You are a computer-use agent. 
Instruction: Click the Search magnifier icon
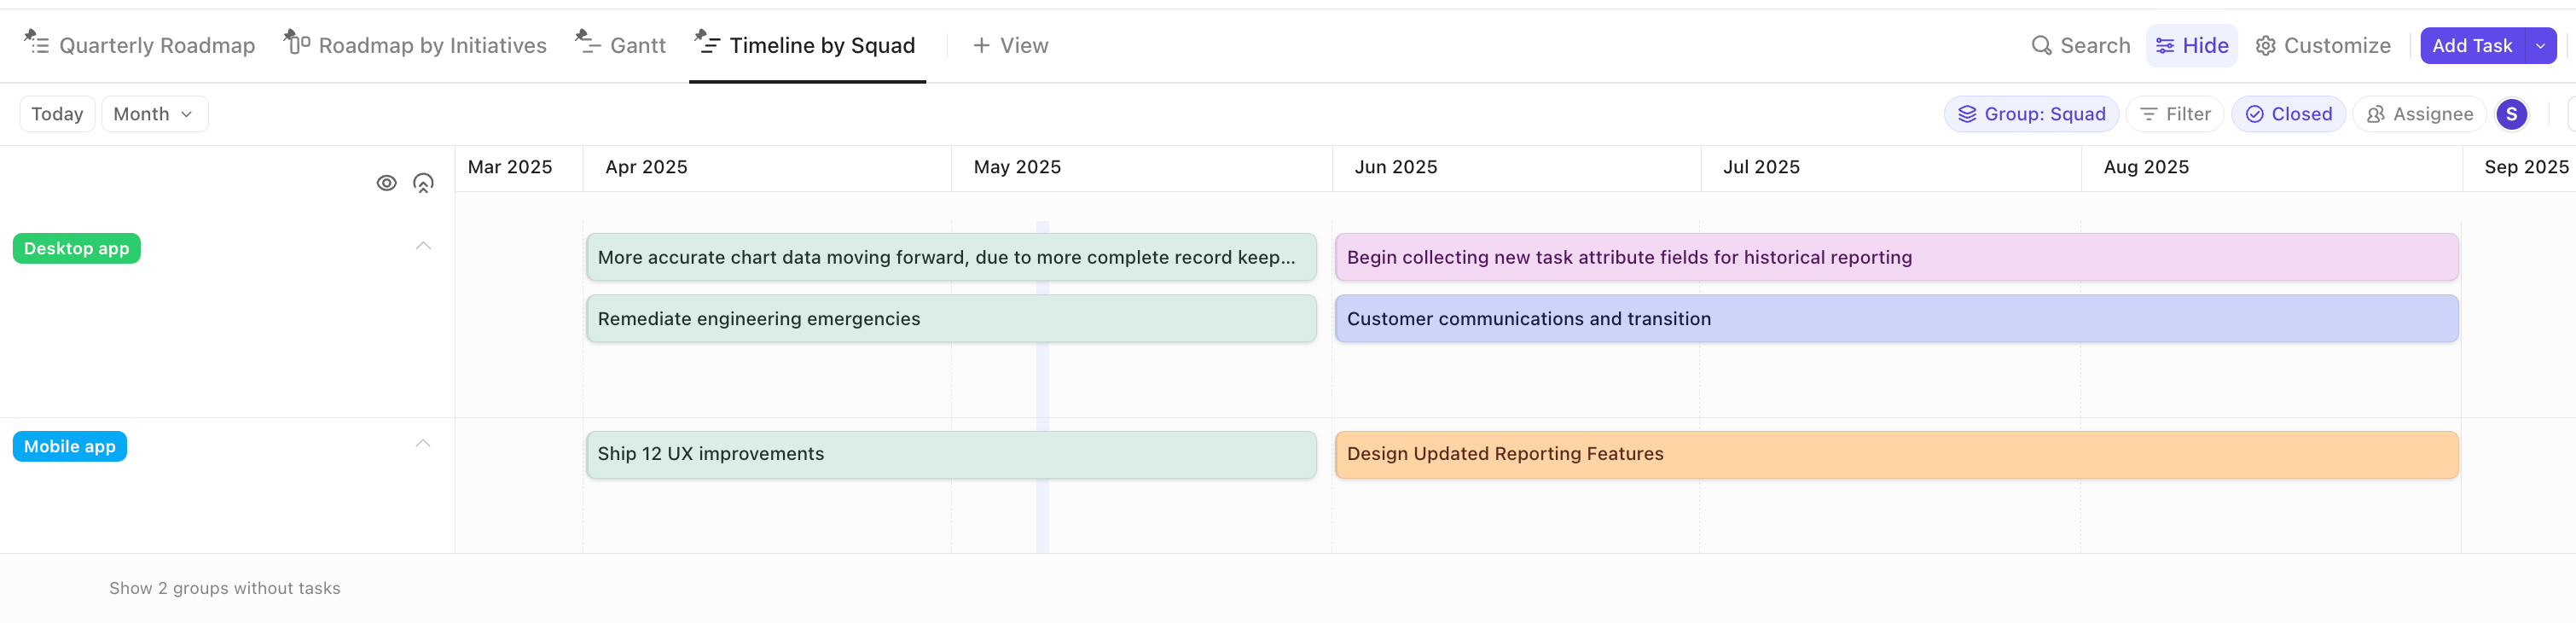click(2041, 46)
